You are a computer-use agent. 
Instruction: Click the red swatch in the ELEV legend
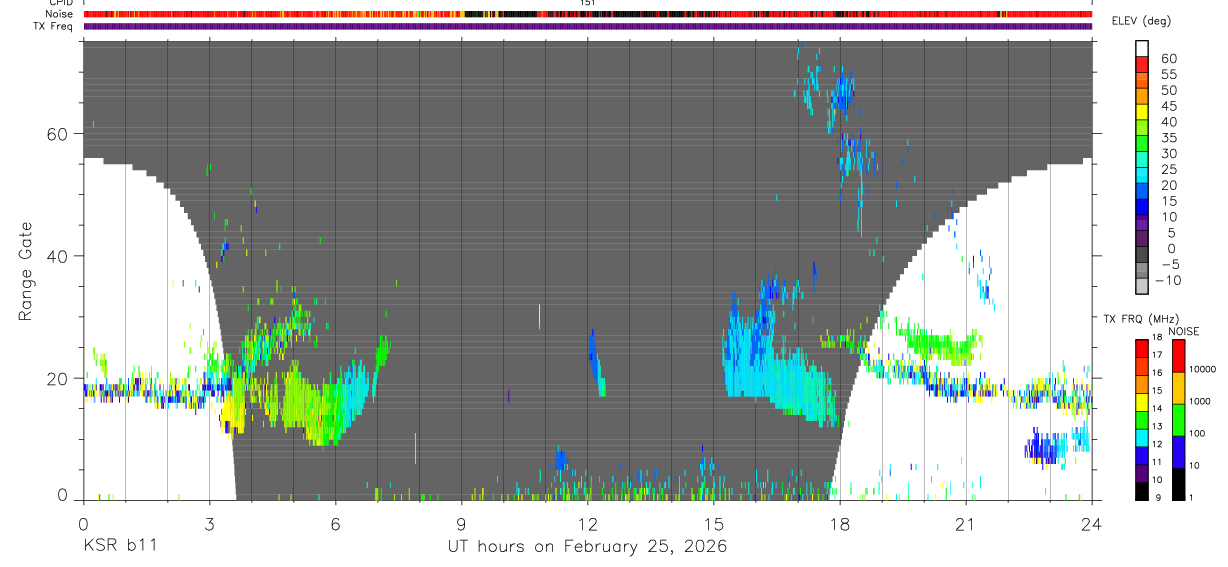(x=1142, y=64)
